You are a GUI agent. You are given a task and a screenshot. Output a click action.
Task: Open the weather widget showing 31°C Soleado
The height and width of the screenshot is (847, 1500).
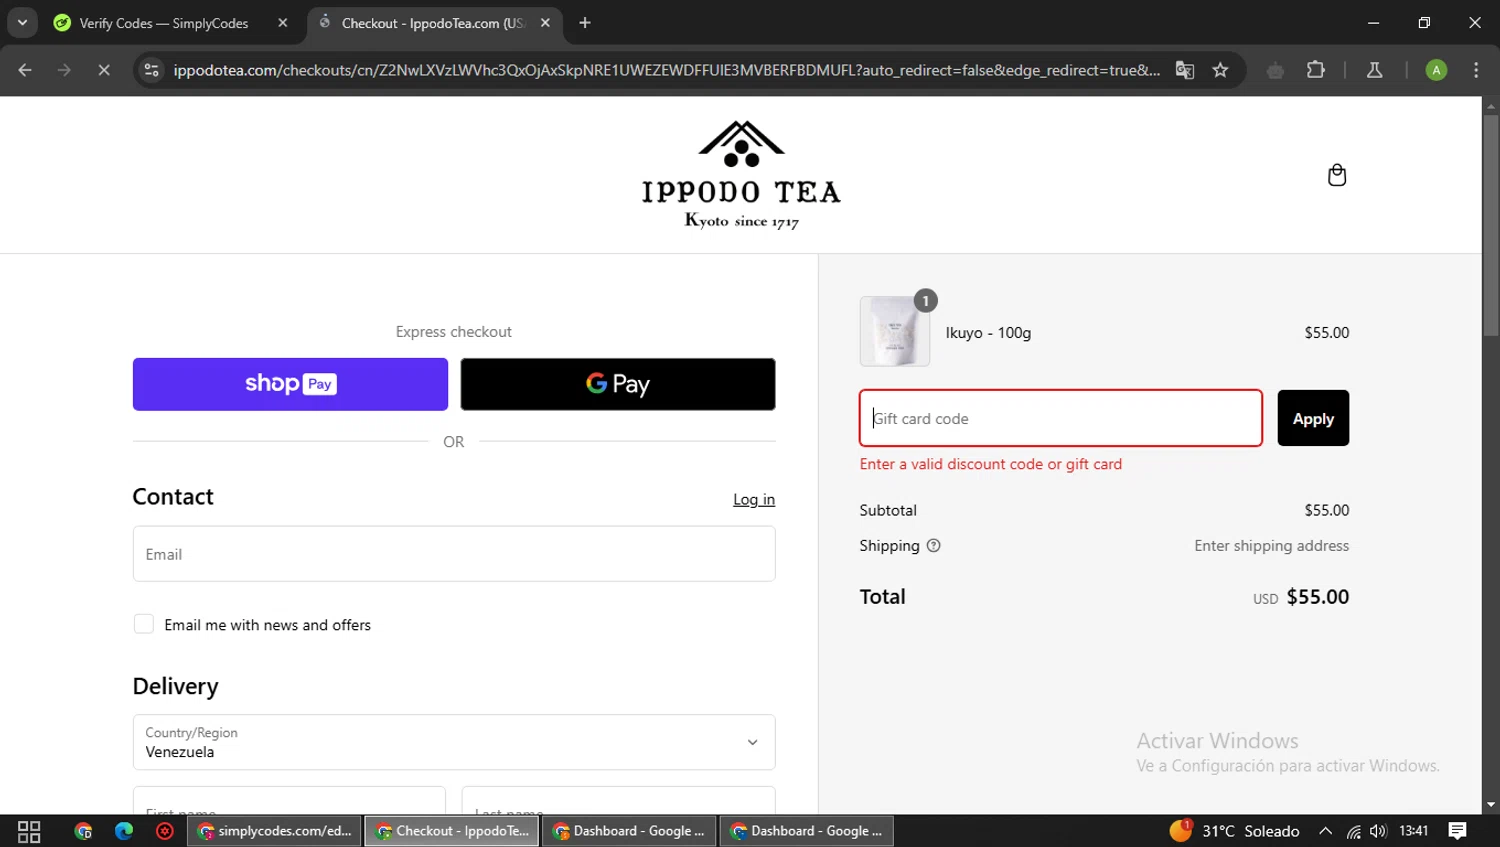pyautogui.click(x=1235, y=831)
